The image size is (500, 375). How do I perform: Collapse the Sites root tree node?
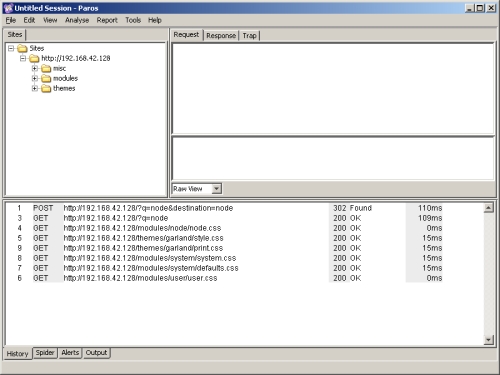(x=11, y=48)
